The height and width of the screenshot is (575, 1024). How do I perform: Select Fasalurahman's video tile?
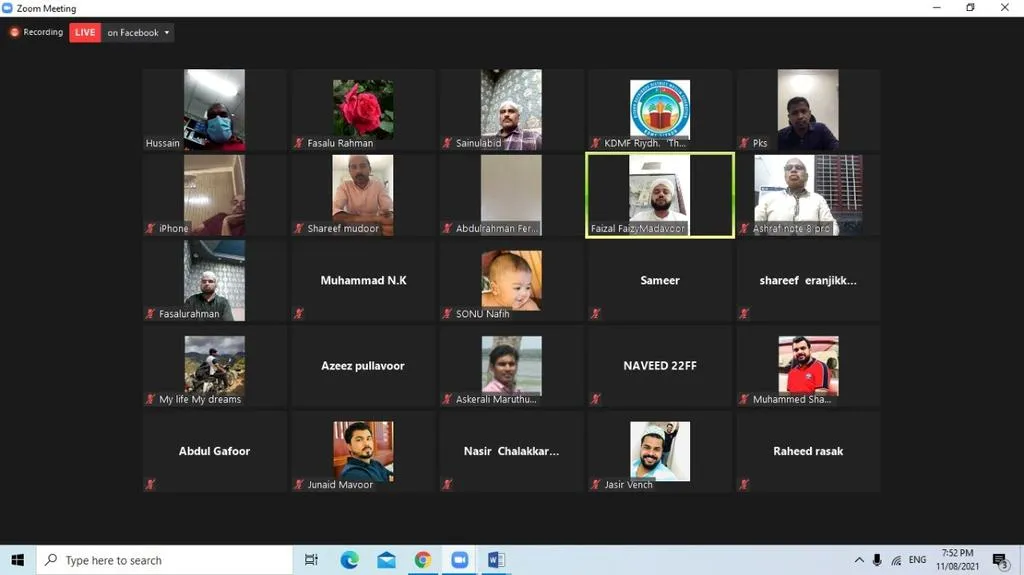[x=214, y=280]
